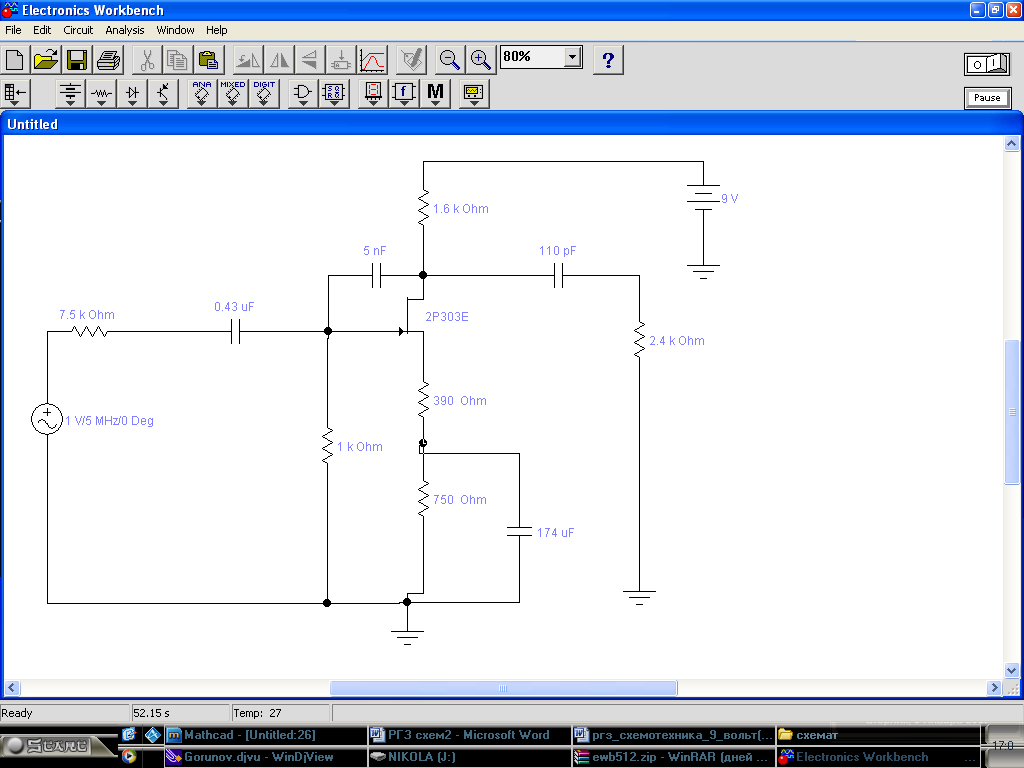Click the horizontal scrollbar thumb
The image size is (1024, 768).
point(503,688)
